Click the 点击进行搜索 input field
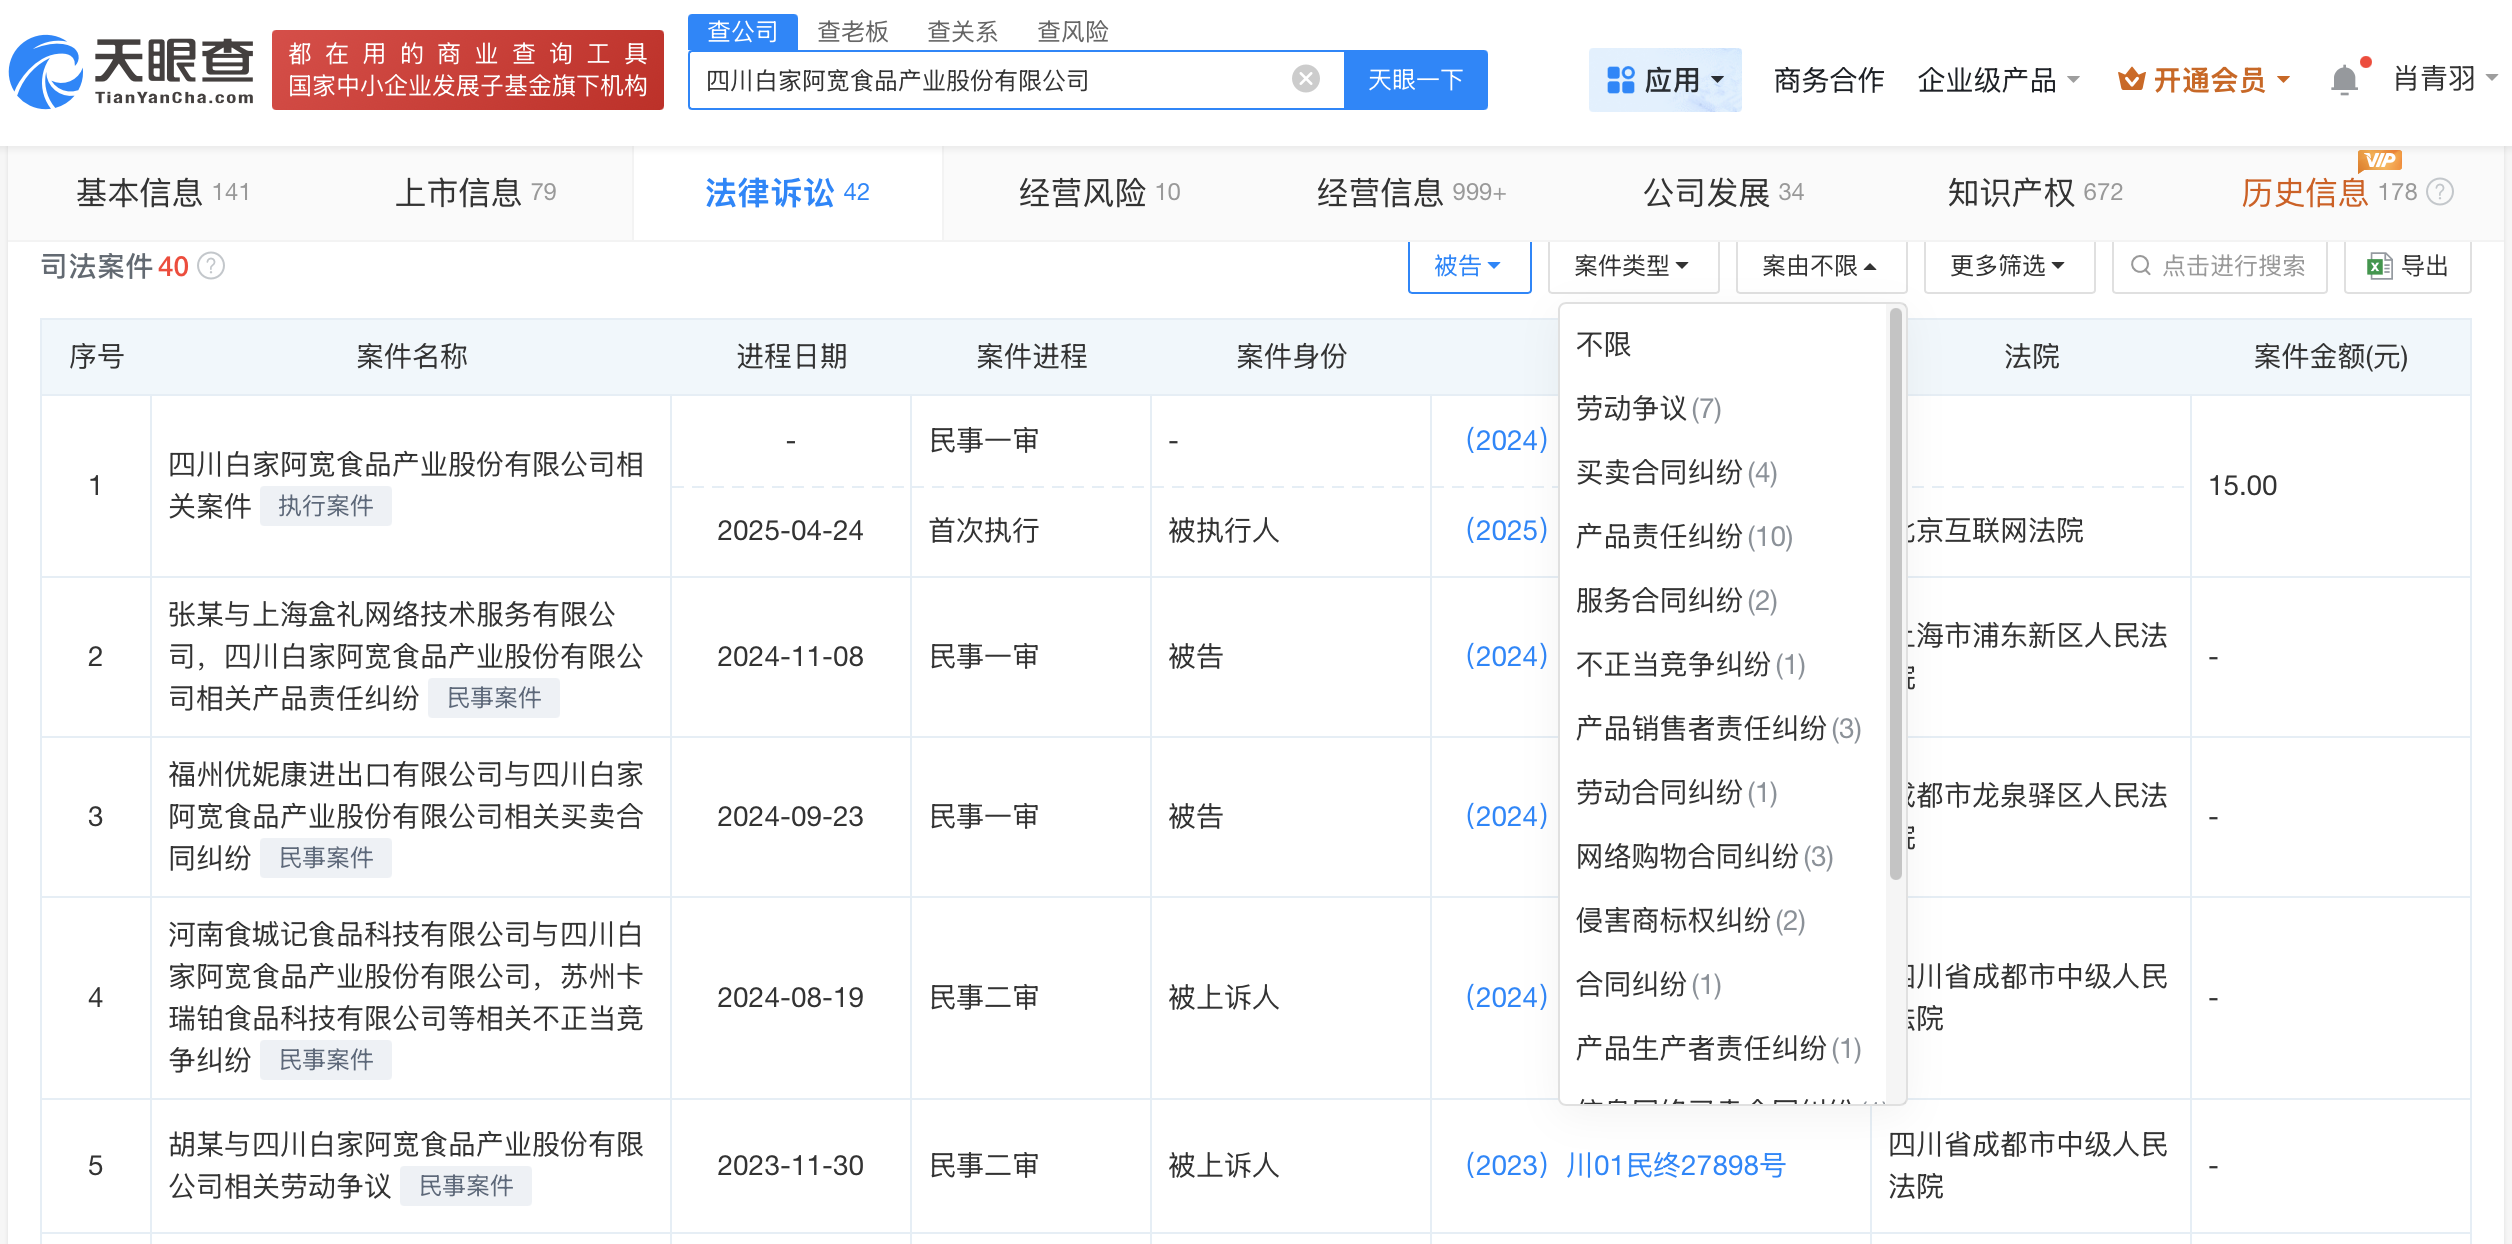2512x1244 pixels. pos(2232,266)
